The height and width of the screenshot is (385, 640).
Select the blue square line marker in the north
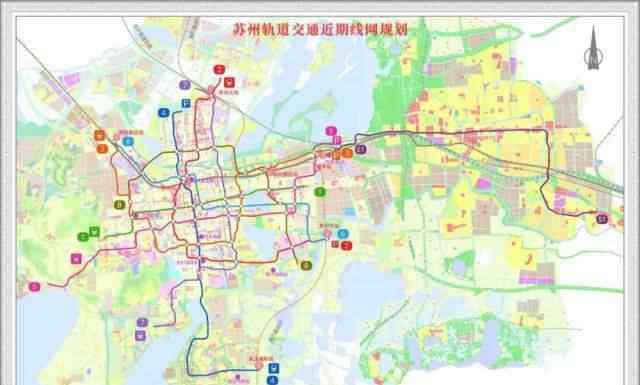(185, 103)
